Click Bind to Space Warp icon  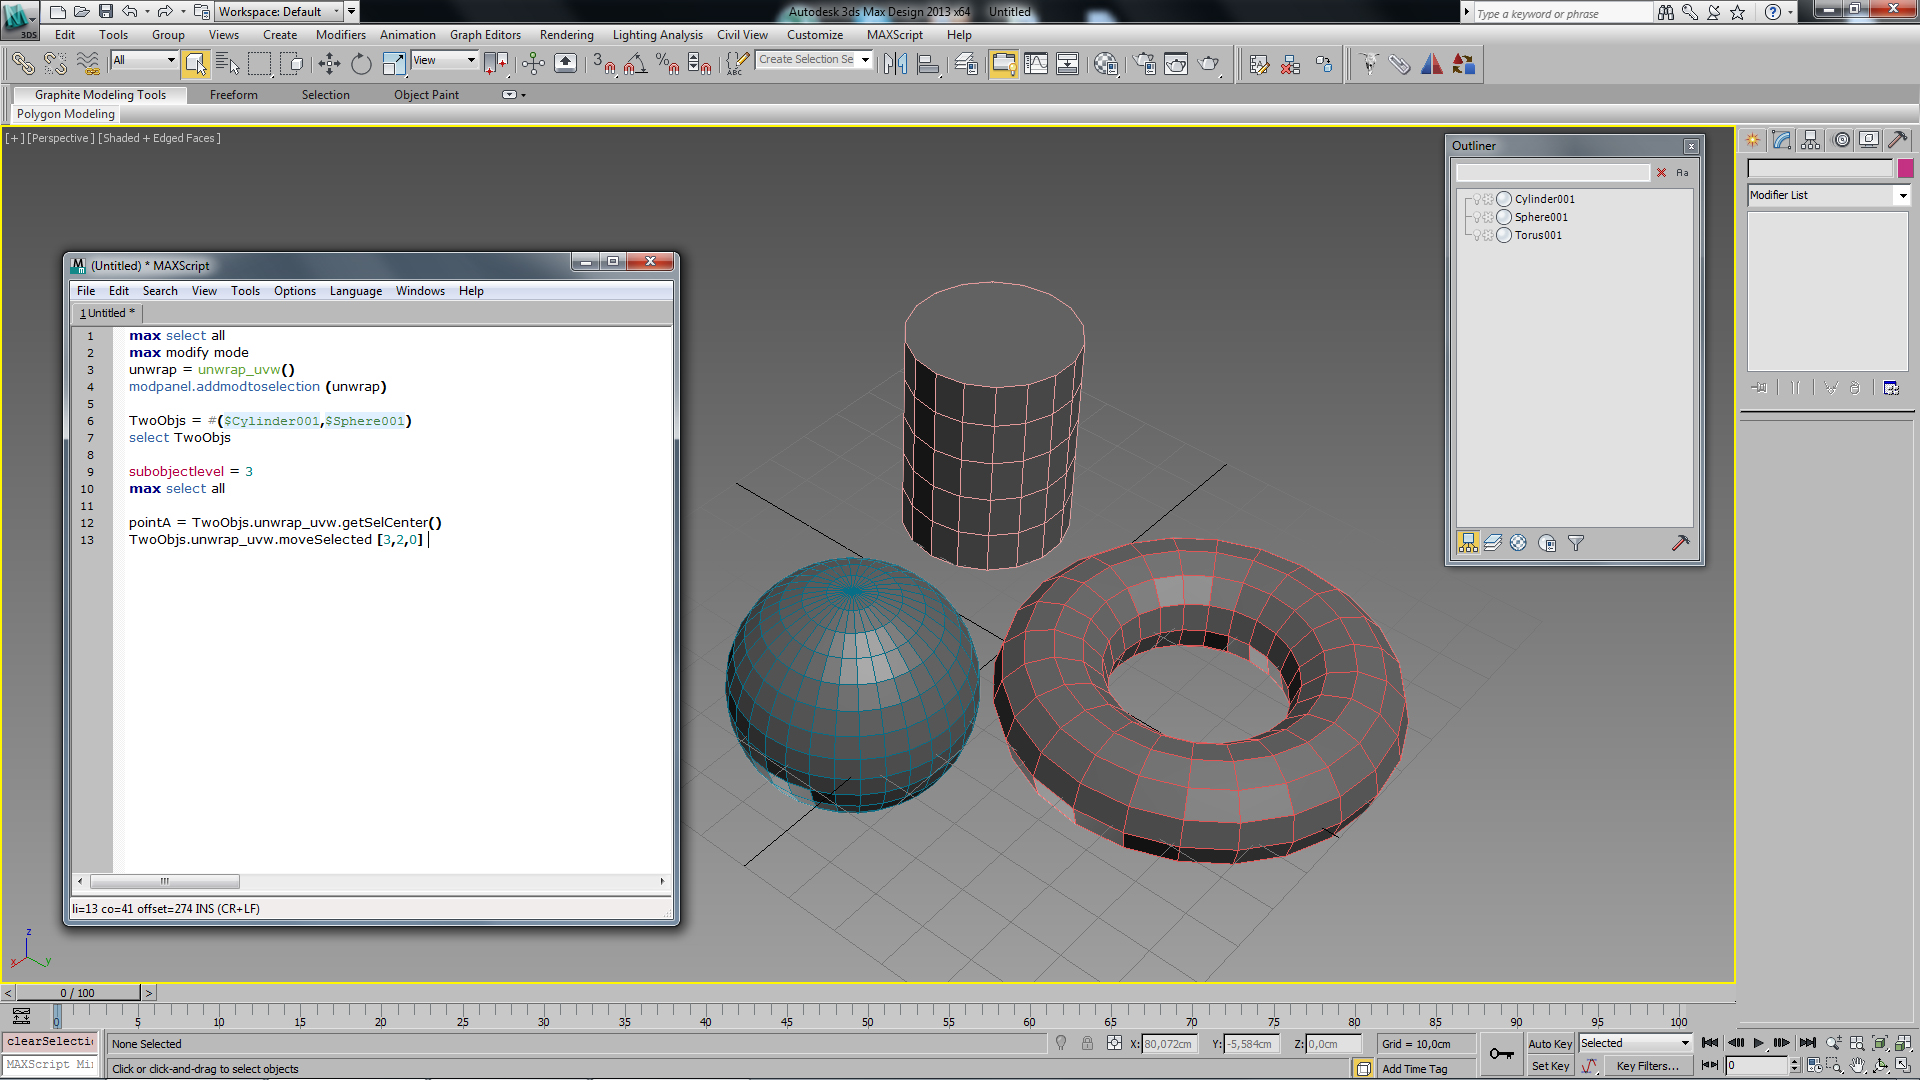pos(88,64)
